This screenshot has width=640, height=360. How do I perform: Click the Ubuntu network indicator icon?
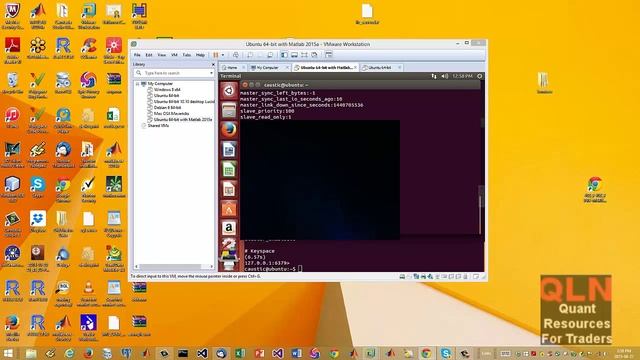(x=434, y=76)
